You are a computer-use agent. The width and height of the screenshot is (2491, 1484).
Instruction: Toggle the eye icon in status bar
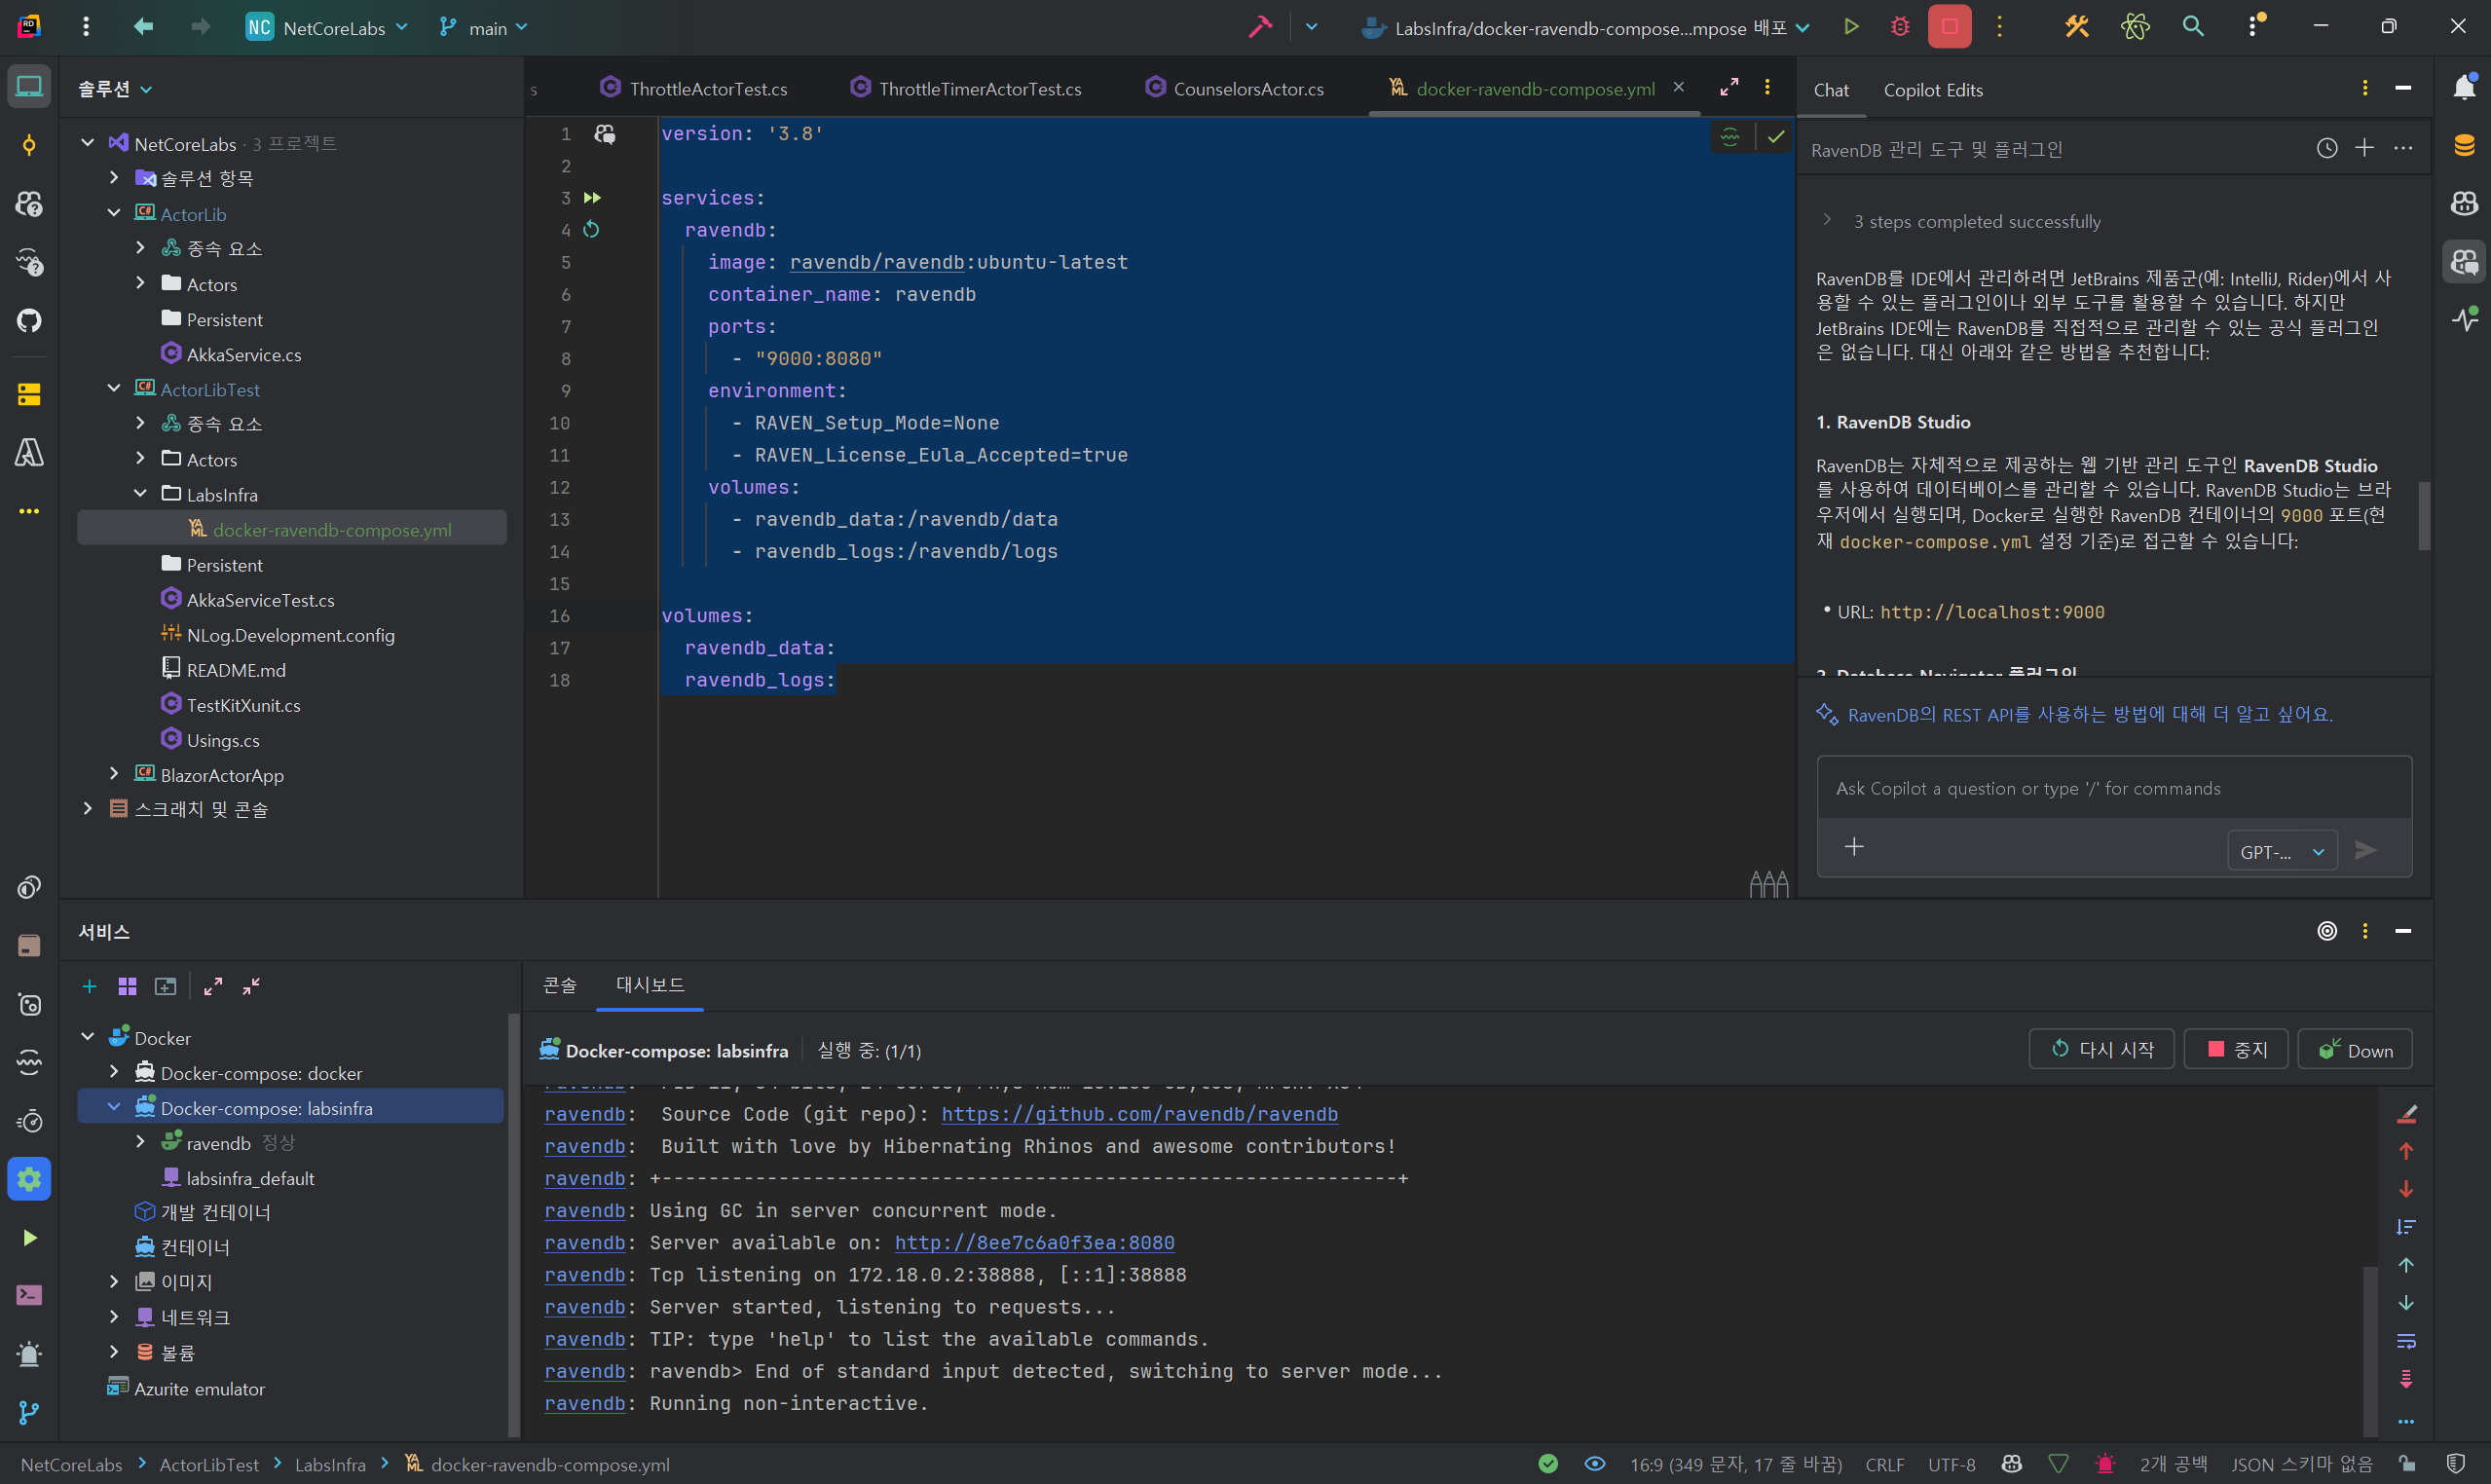tap(1594, 1464)
